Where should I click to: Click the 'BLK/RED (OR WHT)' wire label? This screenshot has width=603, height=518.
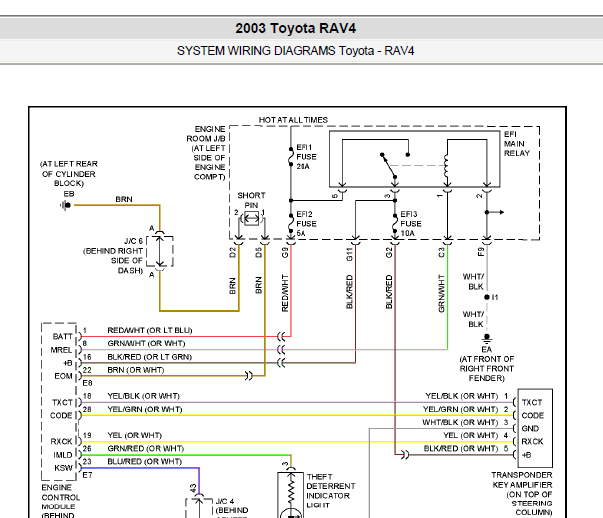pos(461,448)
